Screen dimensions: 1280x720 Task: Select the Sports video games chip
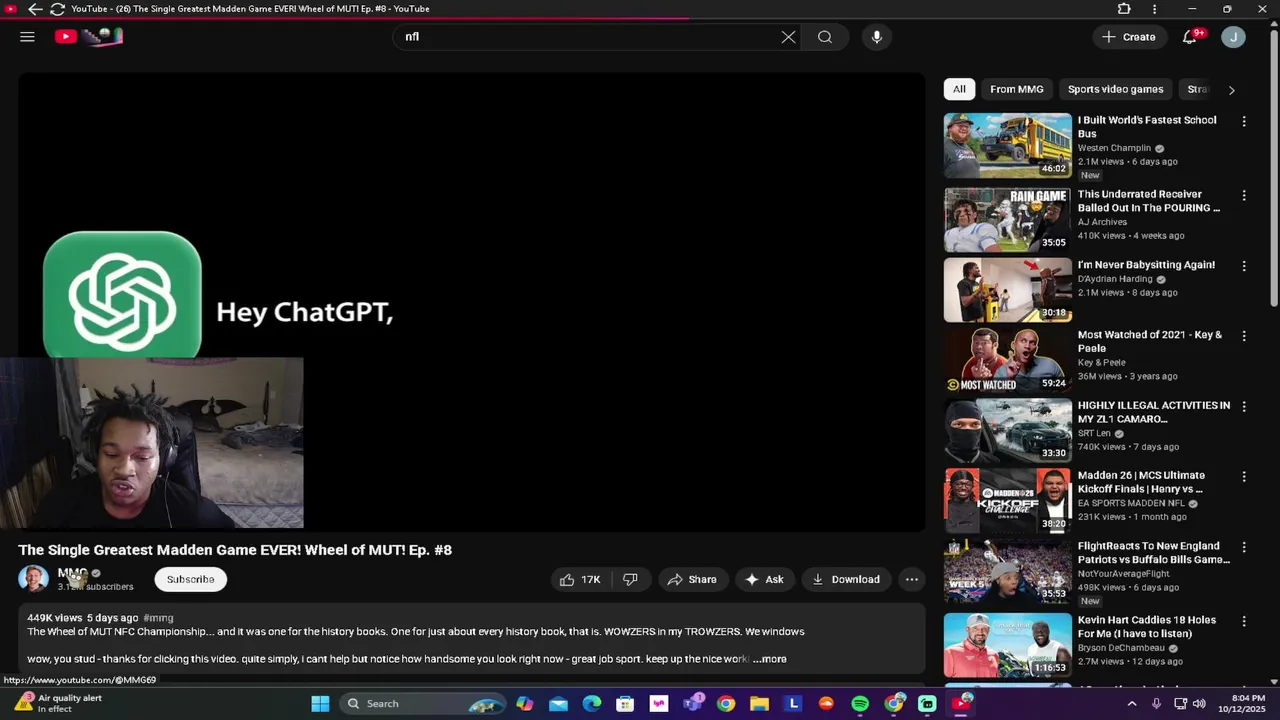[x=1115, y=89]
